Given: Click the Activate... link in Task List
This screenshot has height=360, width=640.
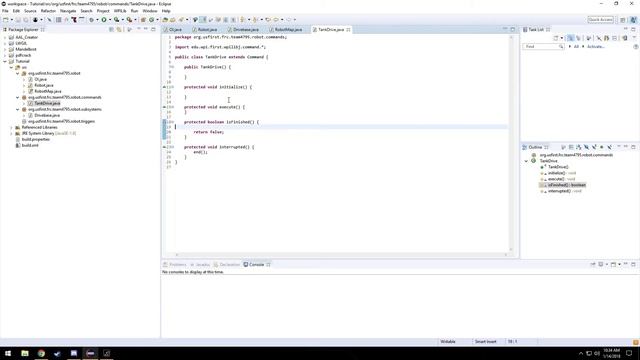Looking at the screenshot, I should pos(596,47).
